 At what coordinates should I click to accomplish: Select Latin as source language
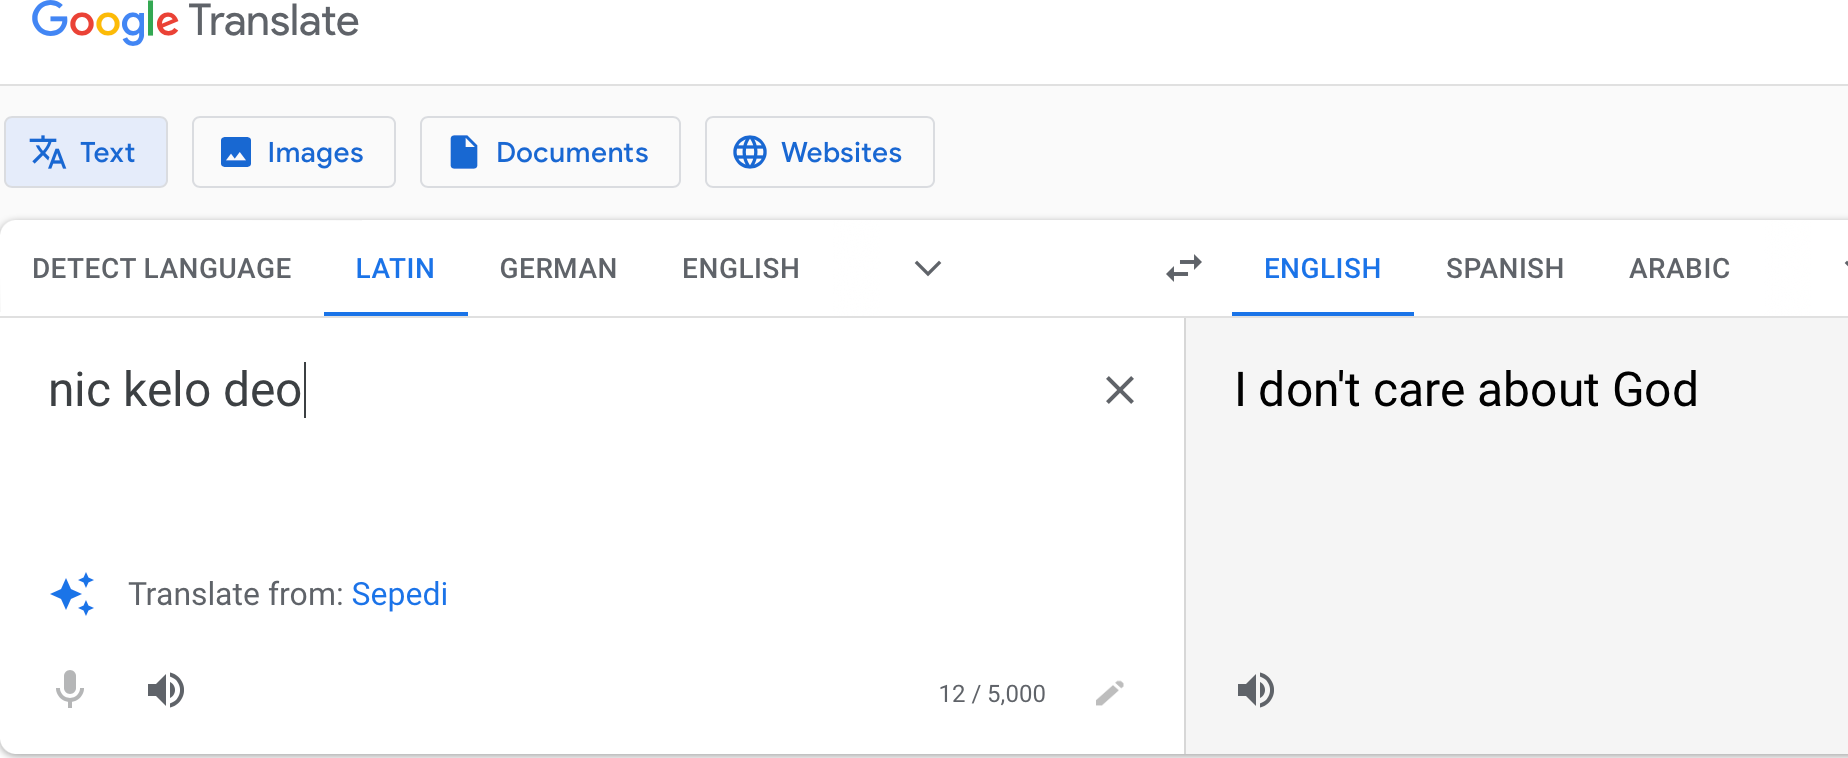coord(395,268)
